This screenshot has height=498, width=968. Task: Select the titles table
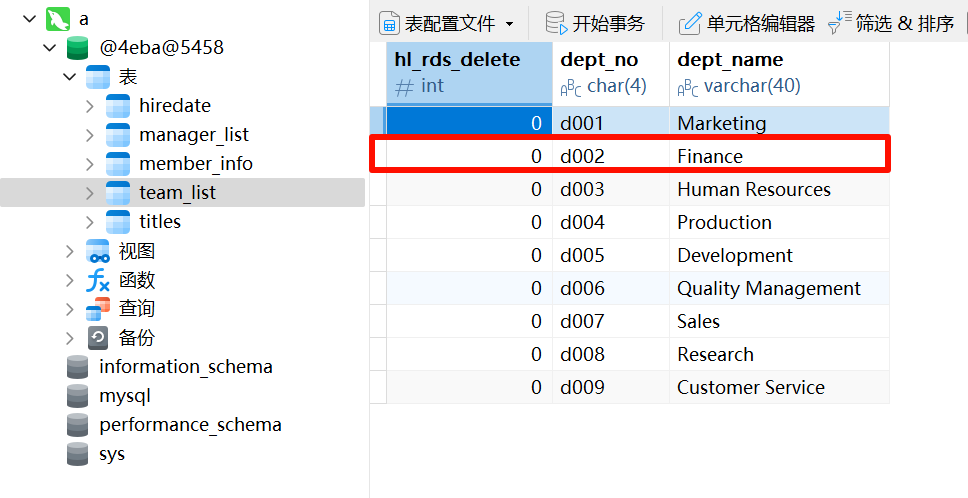coord(160,222)
